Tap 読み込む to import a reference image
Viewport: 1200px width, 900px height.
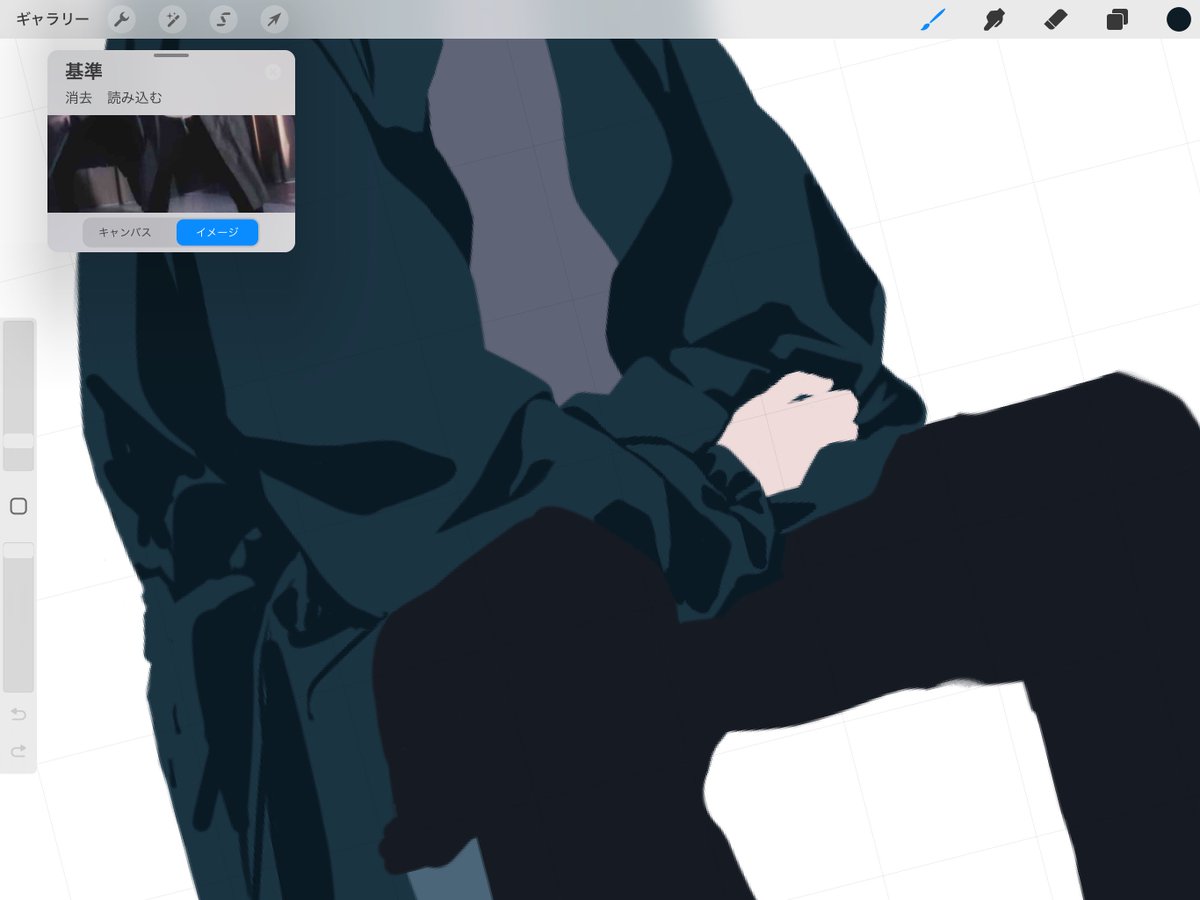point(134,98)
